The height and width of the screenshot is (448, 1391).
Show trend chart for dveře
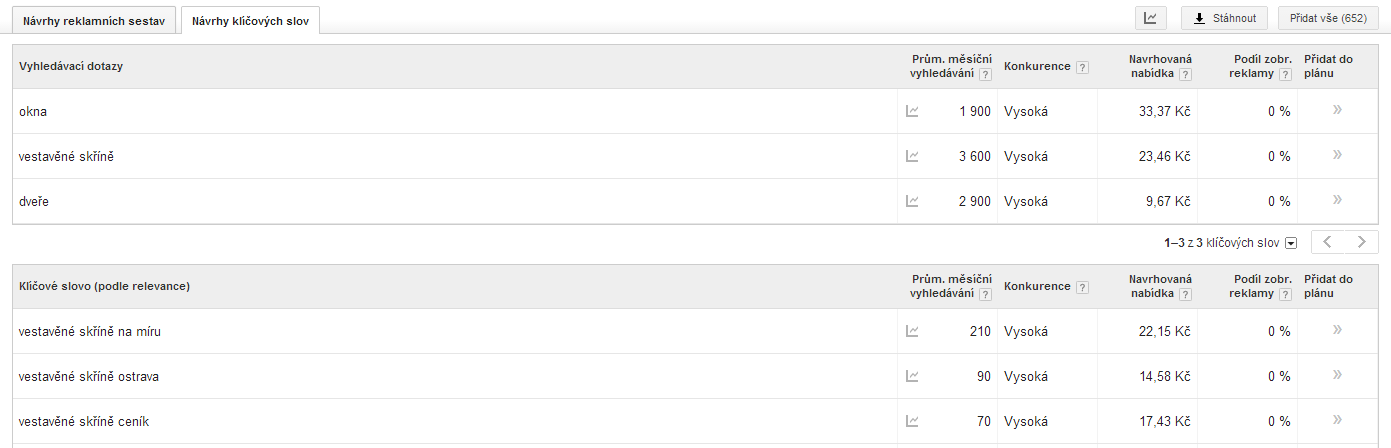912,201
